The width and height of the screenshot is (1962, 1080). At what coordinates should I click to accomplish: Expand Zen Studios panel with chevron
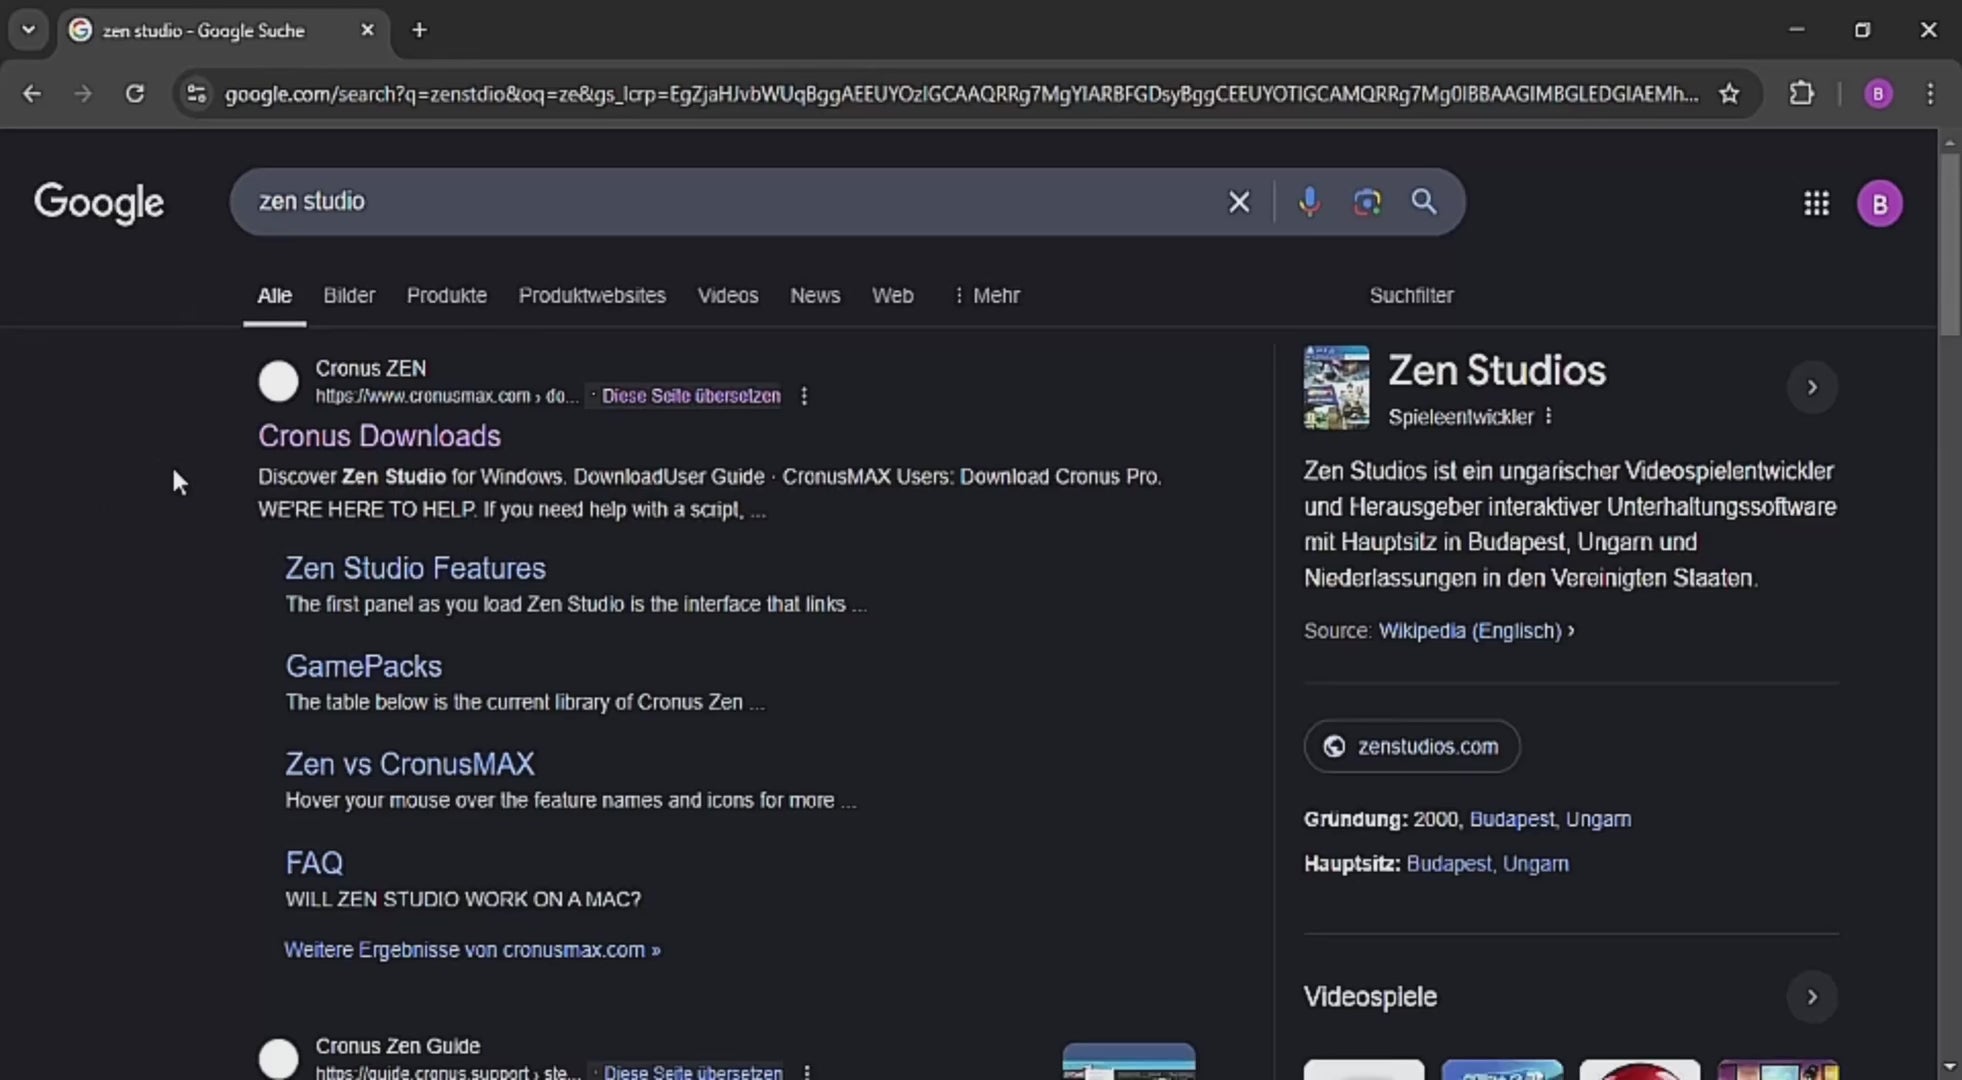(x=1812, y=387)
